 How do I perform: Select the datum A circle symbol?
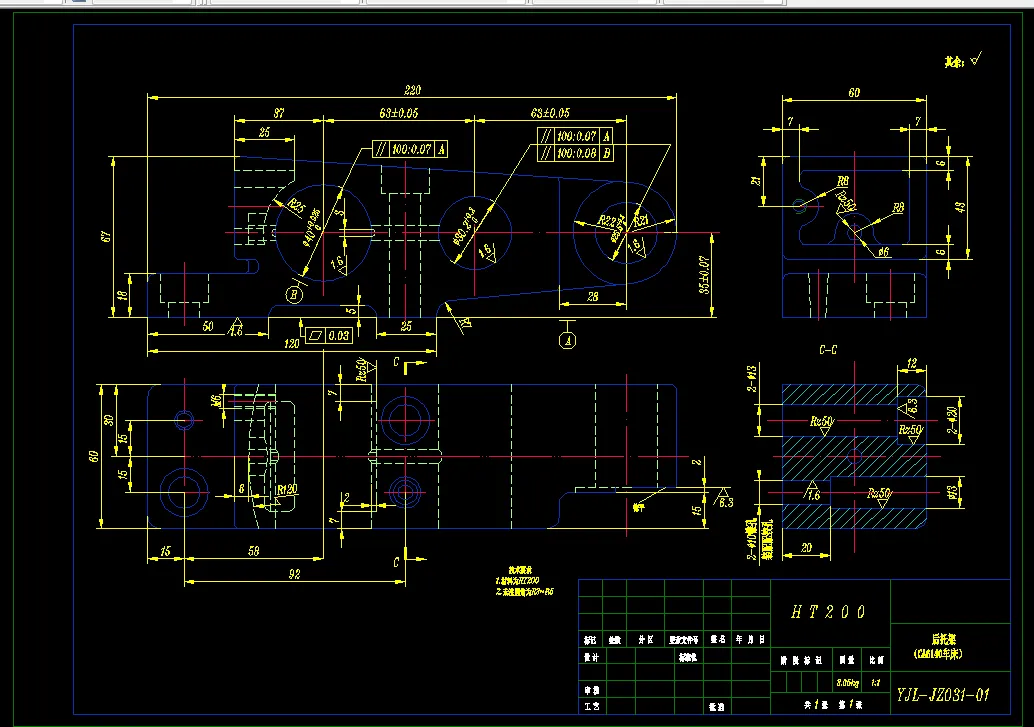[x=567, y=340]
